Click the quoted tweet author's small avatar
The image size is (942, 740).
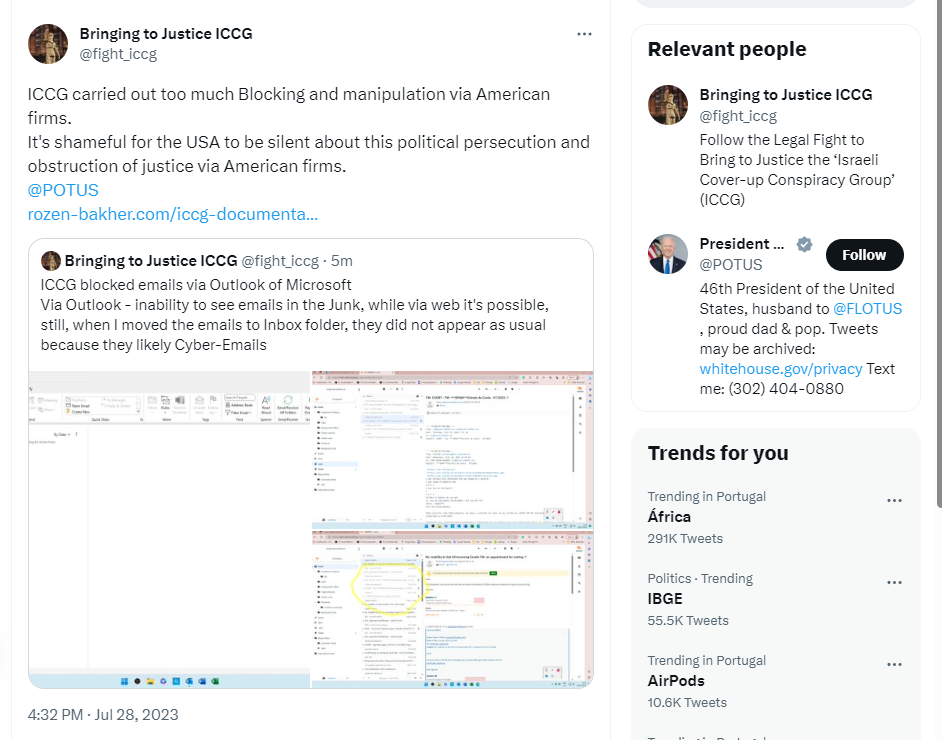[50, 261]
